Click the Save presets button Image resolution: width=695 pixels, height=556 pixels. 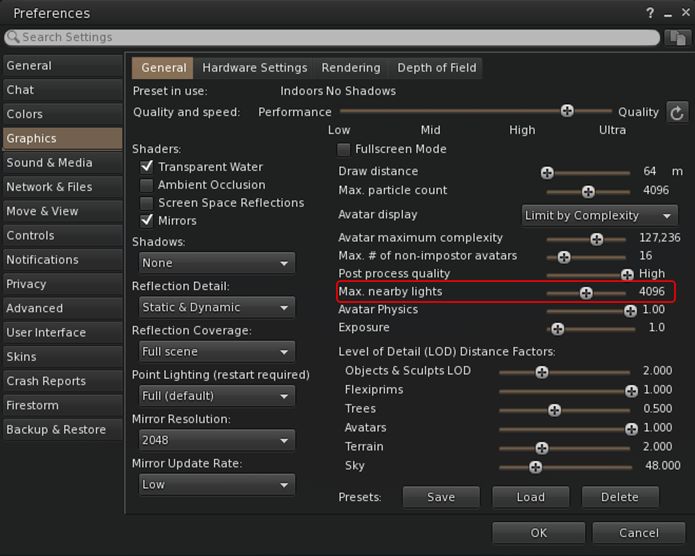pos(440,497)
